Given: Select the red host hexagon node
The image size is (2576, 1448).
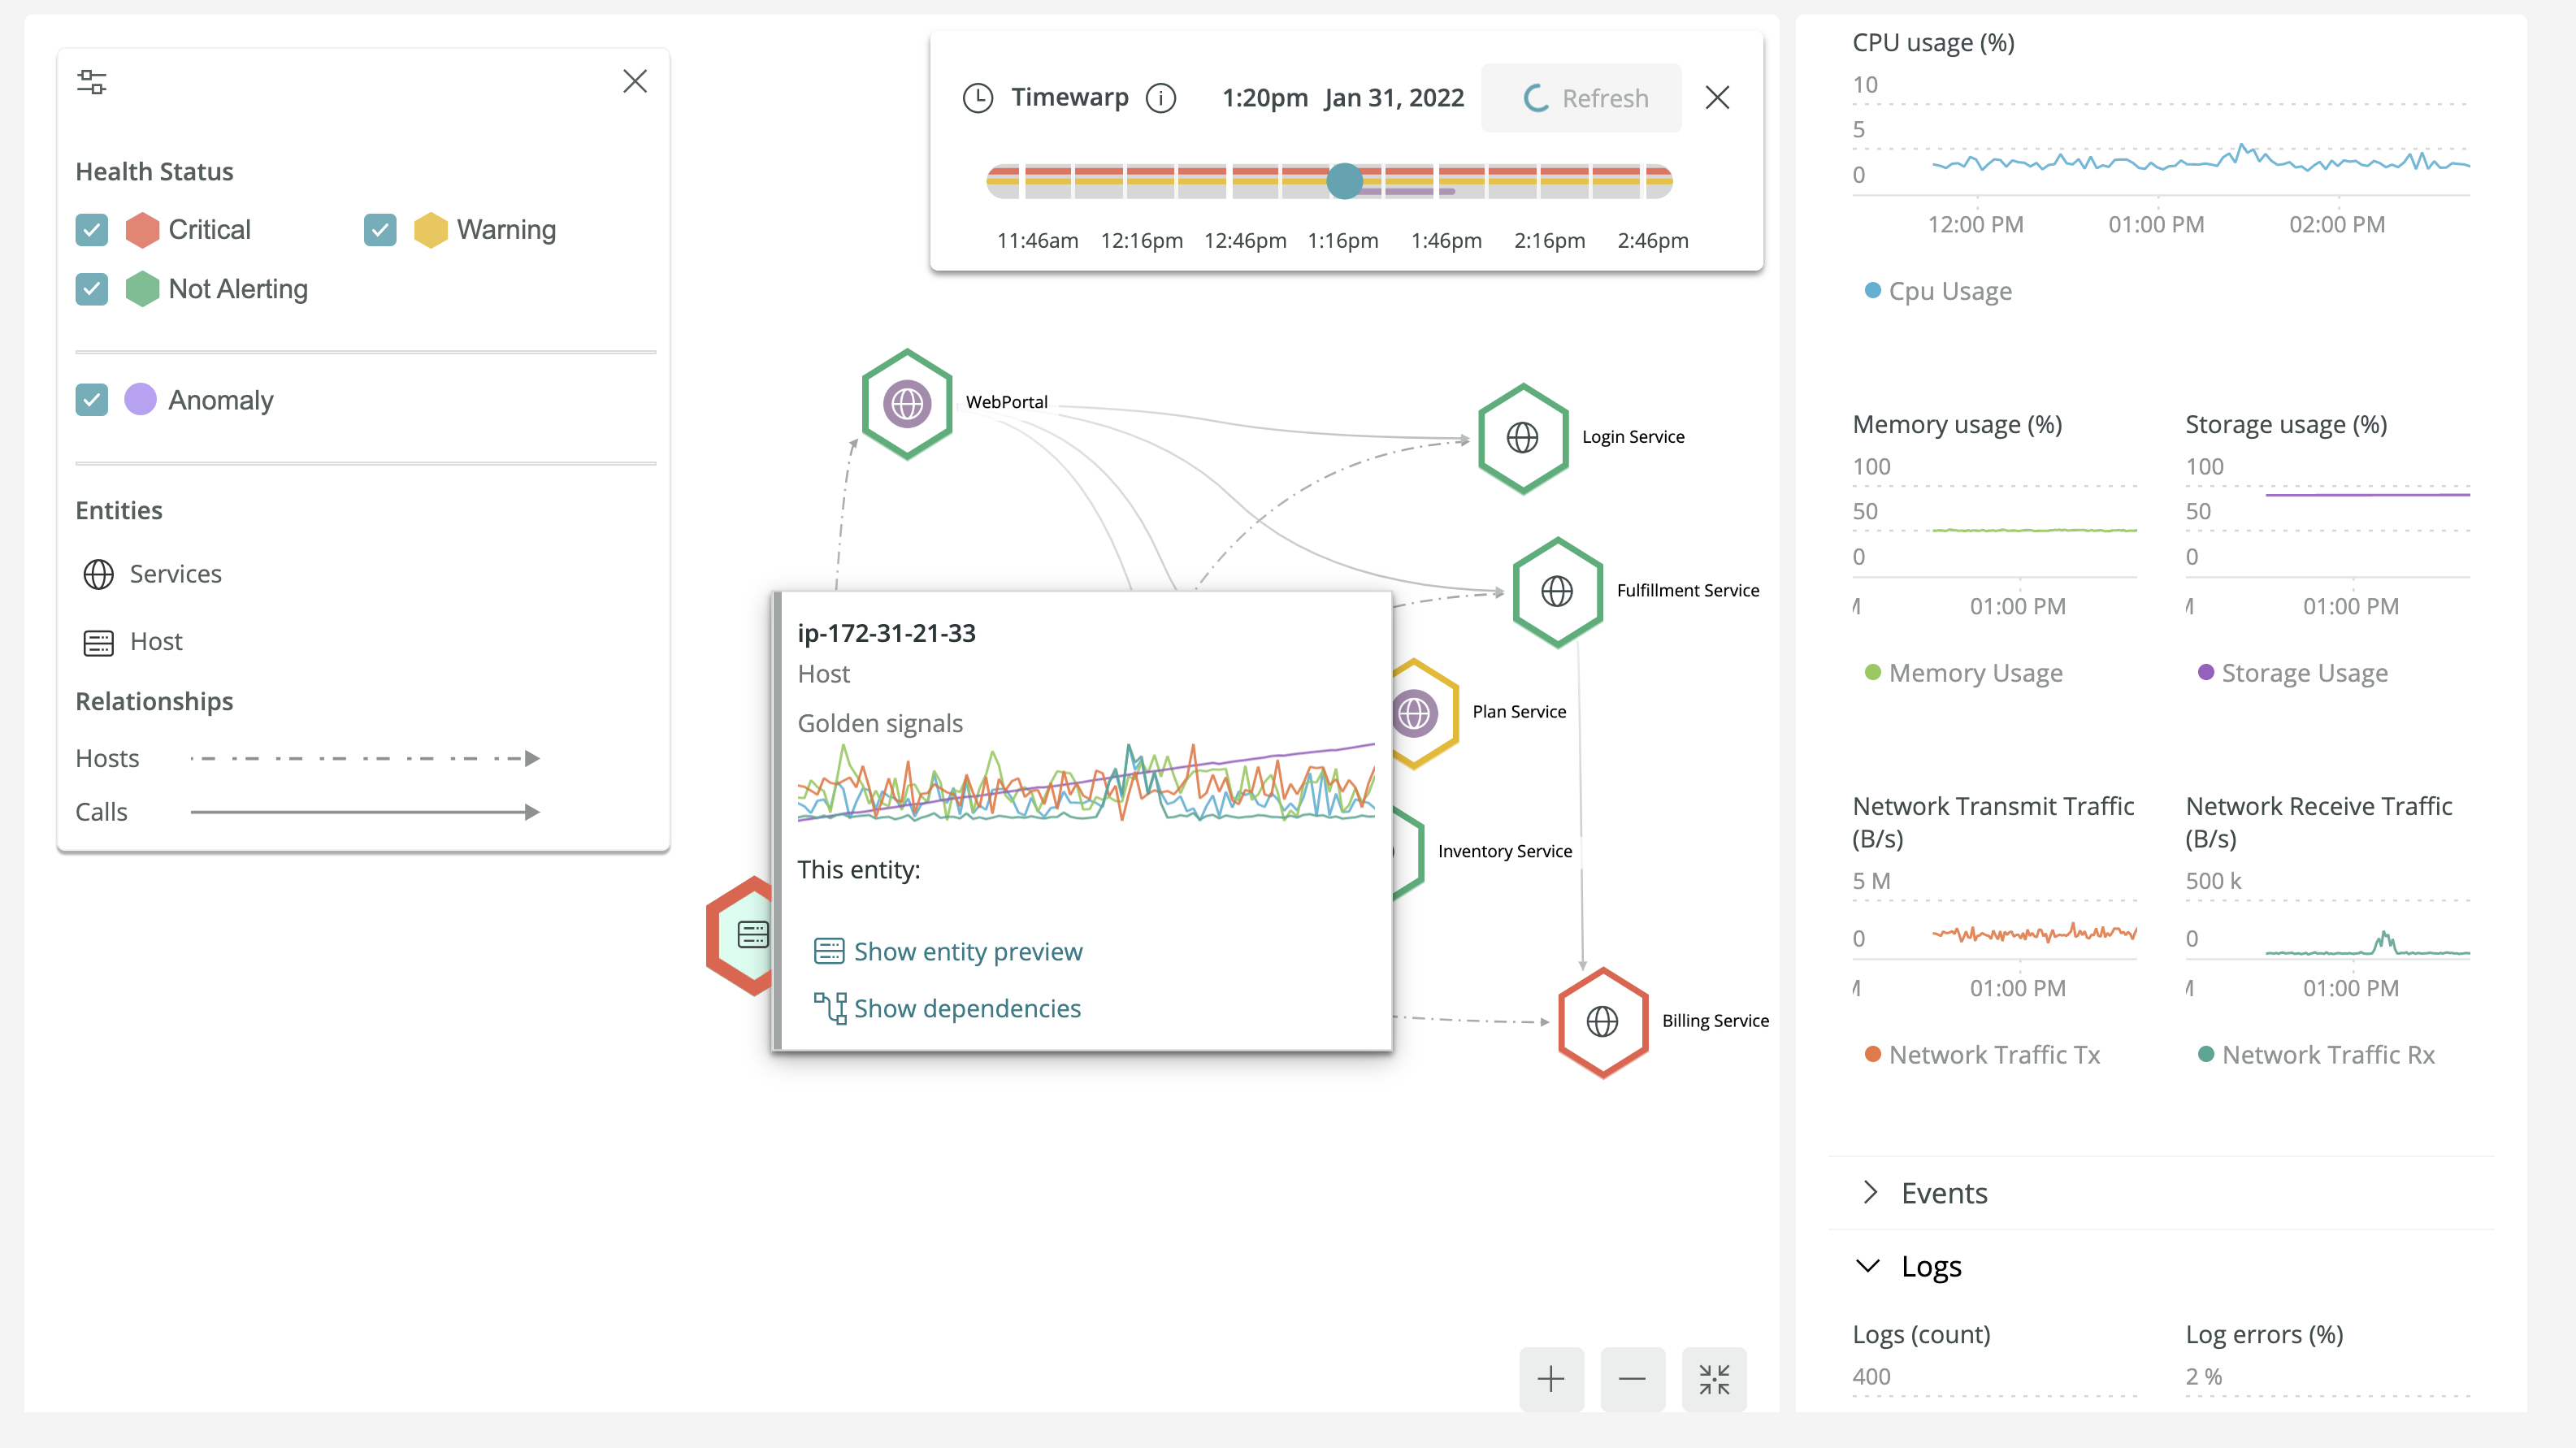Looking at the screenshot, I should pyautogui.click(x=739, y=936).
